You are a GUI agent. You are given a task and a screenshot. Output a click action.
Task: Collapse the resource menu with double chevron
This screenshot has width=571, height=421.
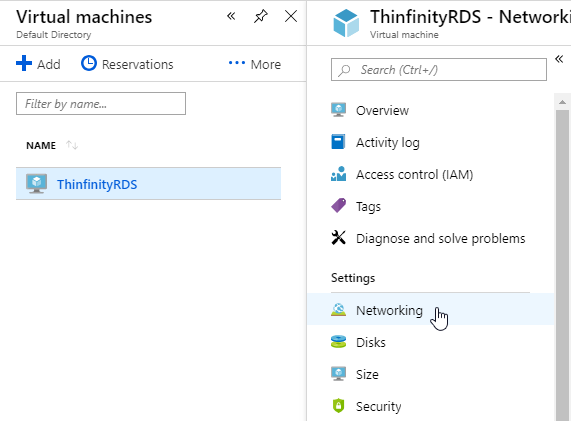559,59
